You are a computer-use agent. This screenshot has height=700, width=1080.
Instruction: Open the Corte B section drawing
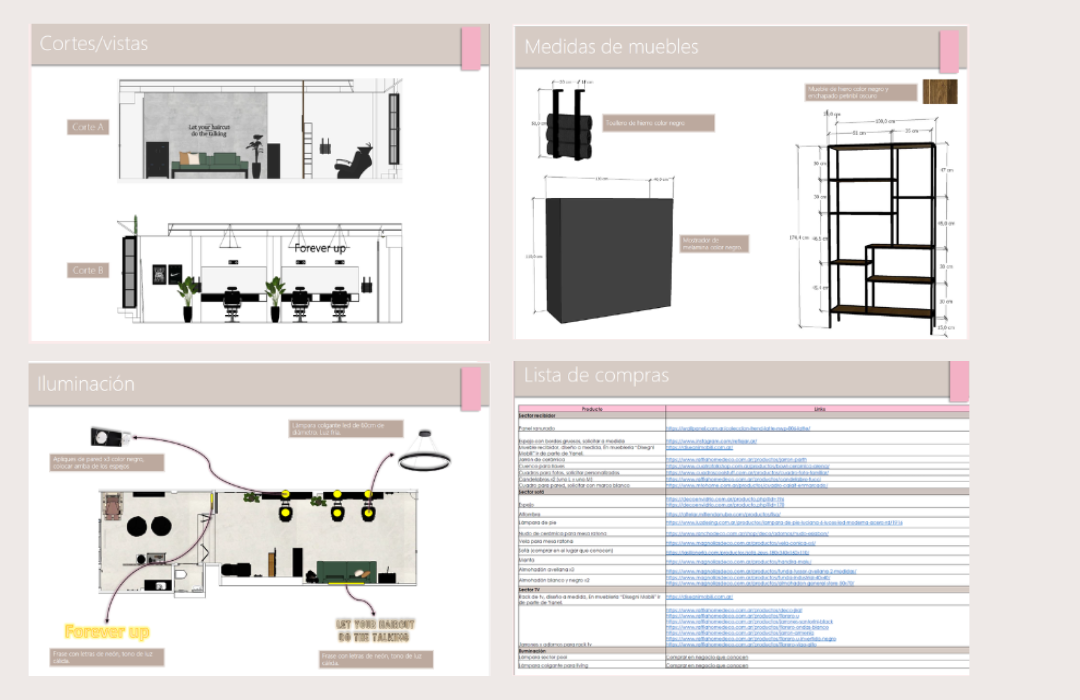click(260, 271)
